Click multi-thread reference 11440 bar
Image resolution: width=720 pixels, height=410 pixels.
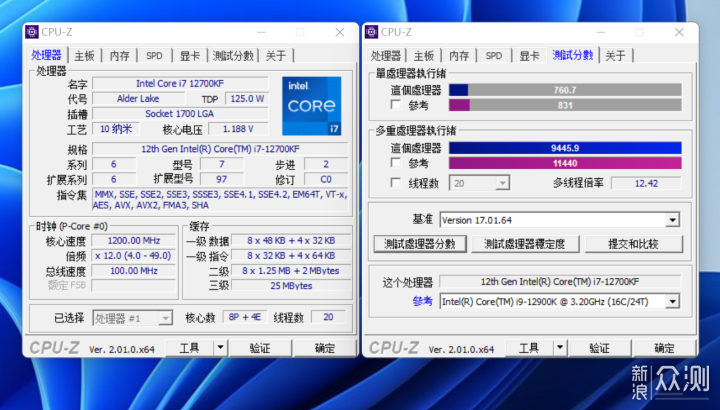point(565,163)
